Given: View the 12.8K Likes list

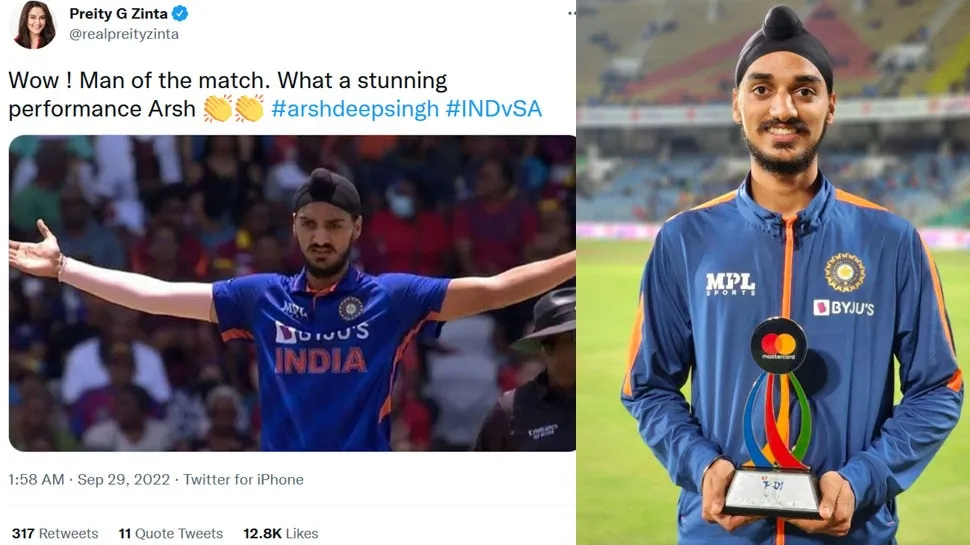Looking at the screenshot, I should (x=281, y=533).
